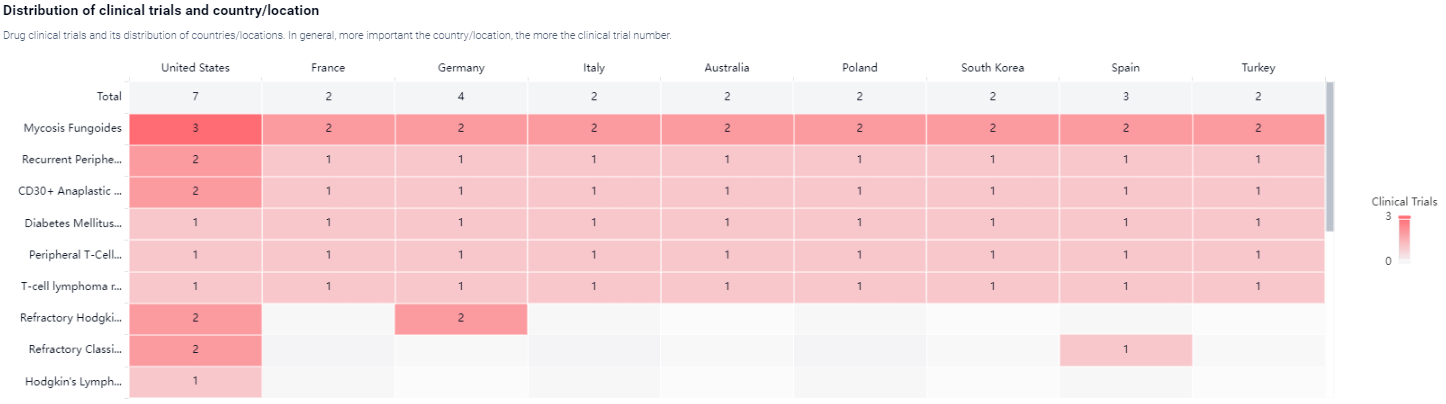Click the CD30+ Anaplastic row label

tap(72, 192)
